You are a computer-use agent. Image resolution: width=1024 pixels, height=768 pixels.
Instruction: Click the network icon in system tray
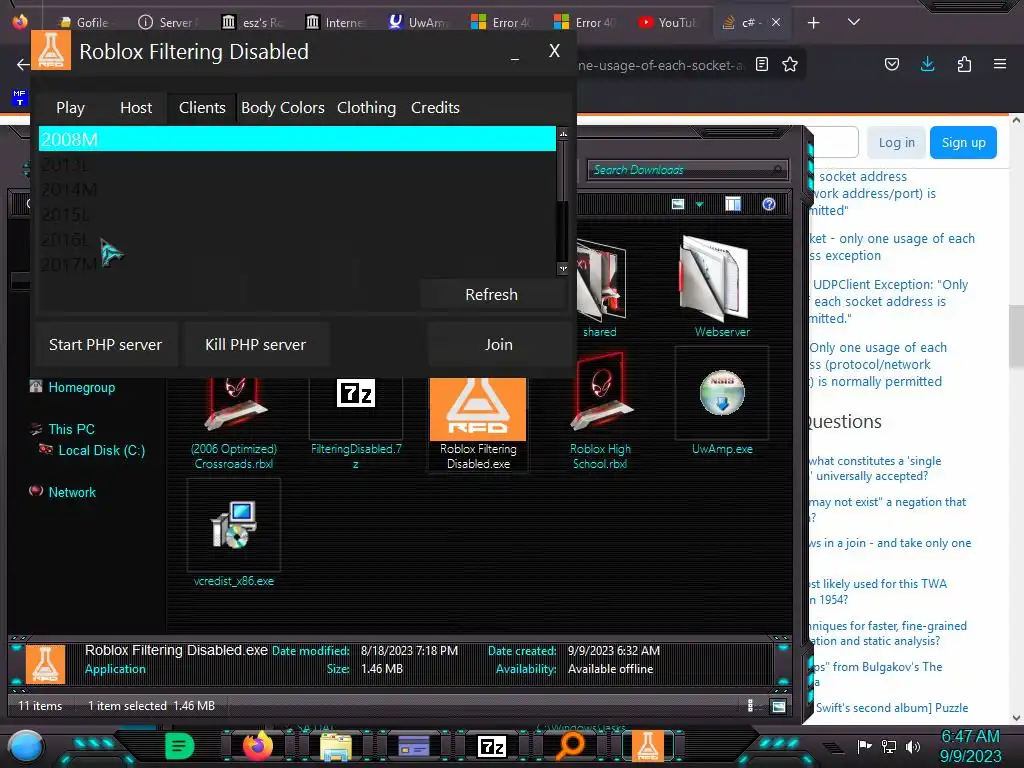coord(889,746)
